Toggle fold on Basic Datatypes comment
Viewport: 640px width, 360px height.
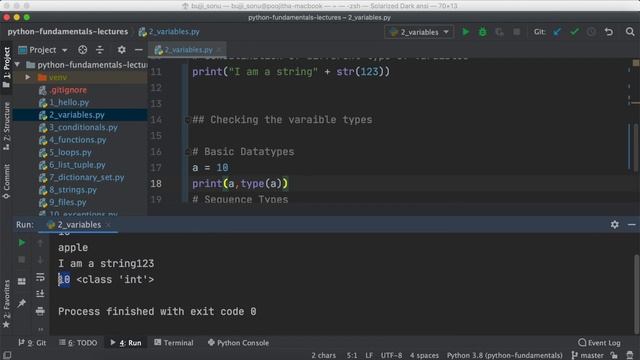point(187,152)
